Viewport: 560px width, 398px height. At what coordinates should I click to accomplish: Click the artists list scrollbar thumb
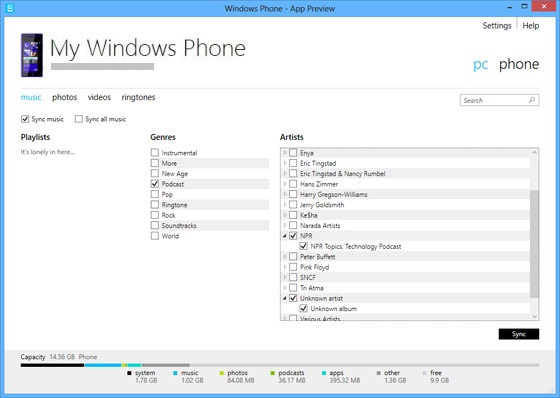tap(534, 244)
